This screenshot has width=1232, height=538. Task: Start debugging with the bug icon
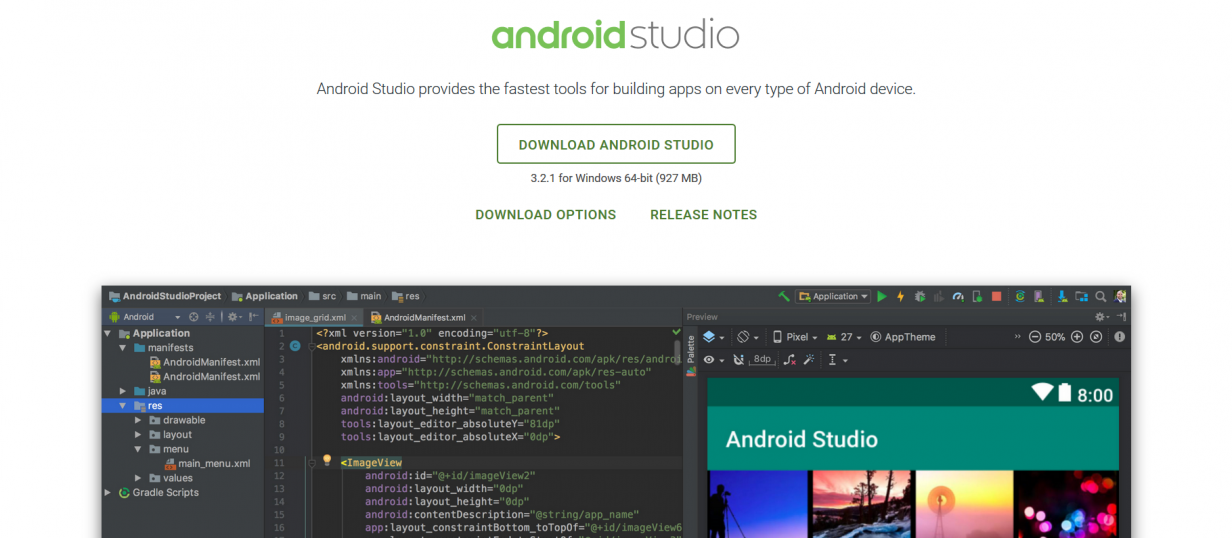(x=920, y=297)
